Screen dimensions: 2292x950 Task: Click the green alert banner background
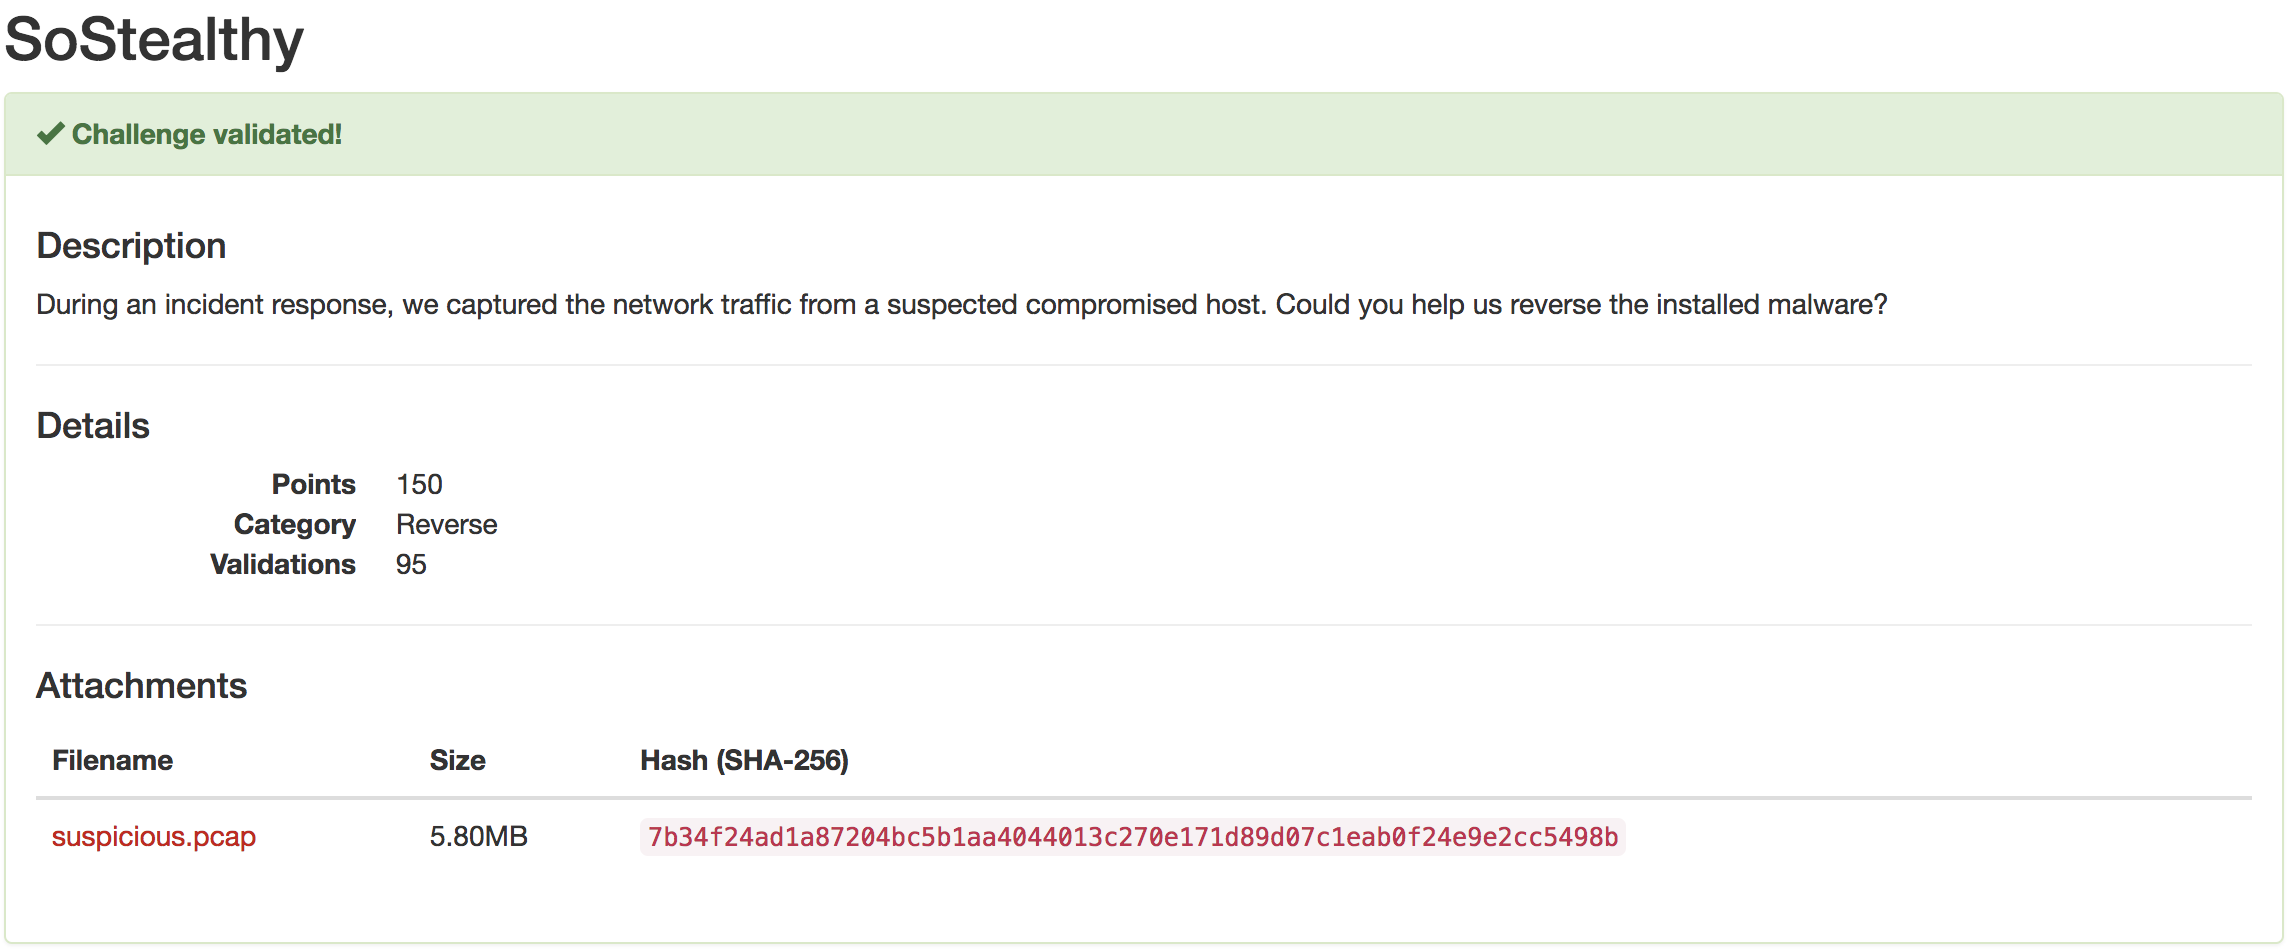[1300, 134]
